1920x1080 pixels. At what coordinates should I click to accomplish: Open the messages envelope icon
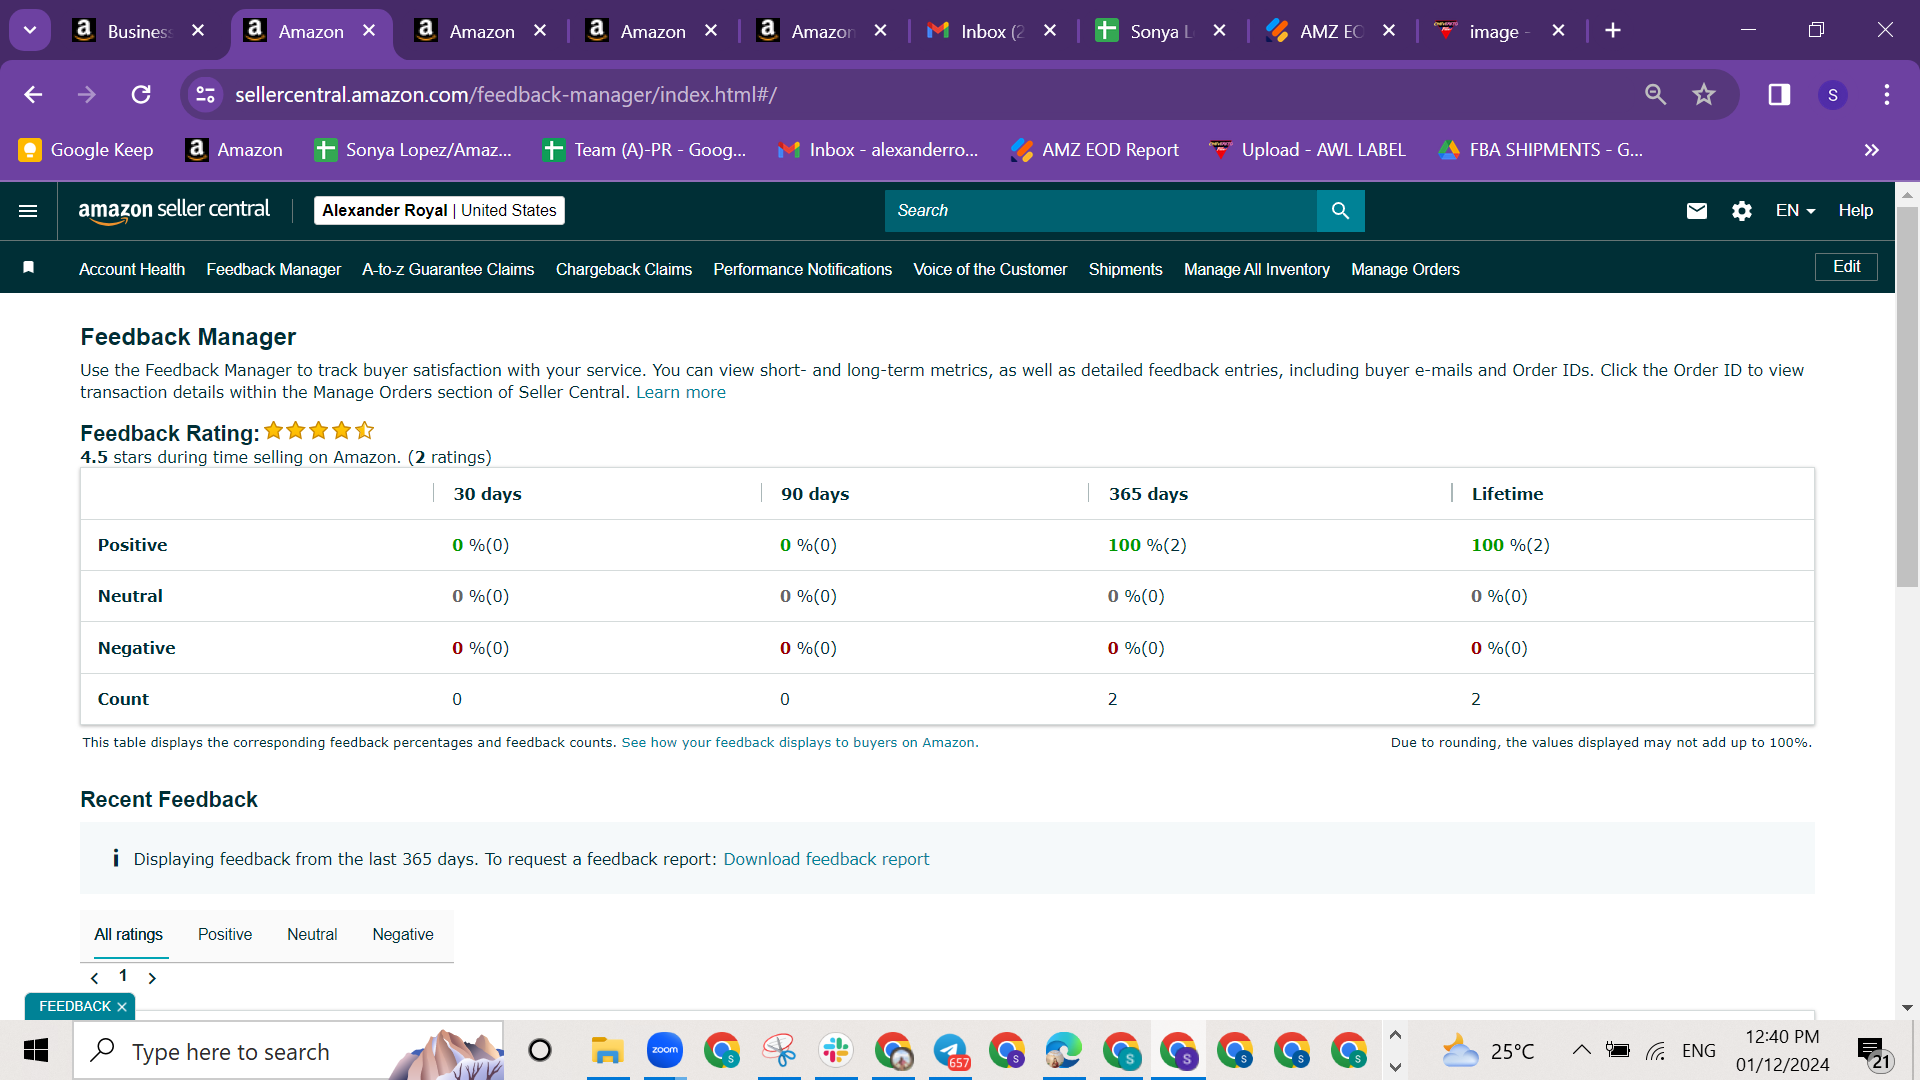(1697, 211)
